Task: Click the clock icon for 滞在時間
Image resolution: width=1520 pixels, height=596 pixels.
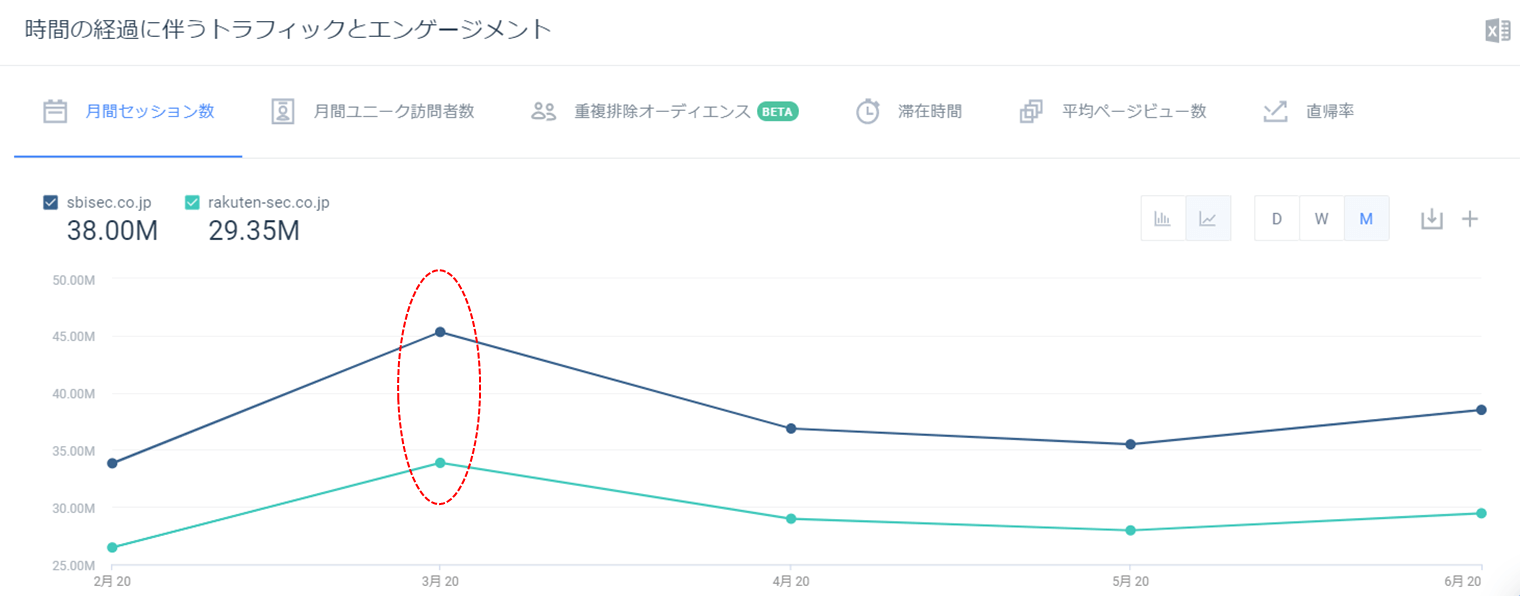Action: click(x=867, y=111)
